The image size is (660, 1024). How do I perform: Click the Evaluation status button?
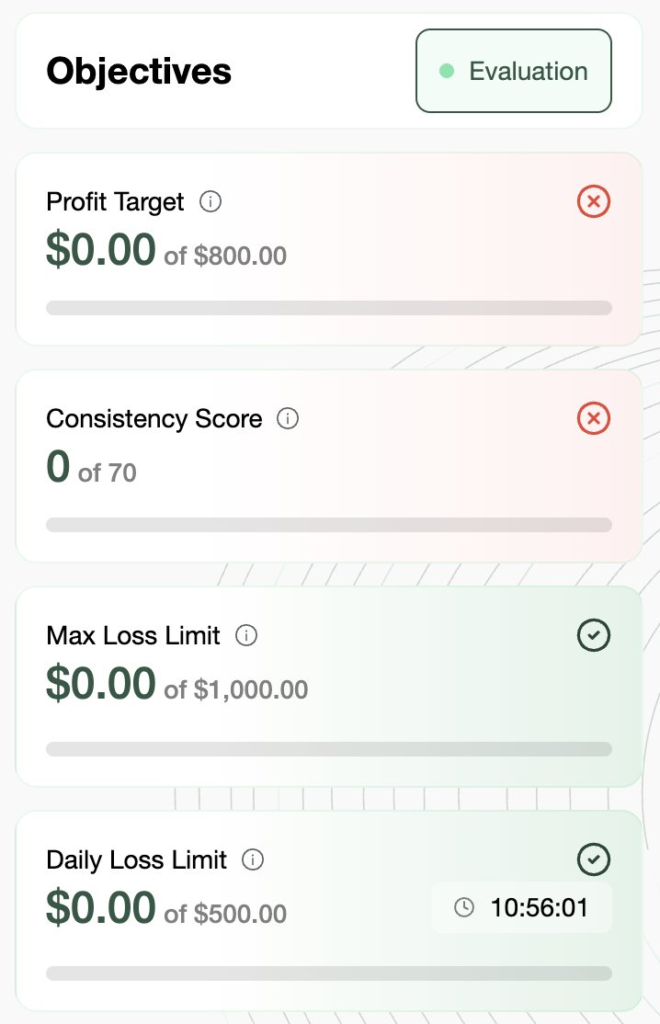513,71
